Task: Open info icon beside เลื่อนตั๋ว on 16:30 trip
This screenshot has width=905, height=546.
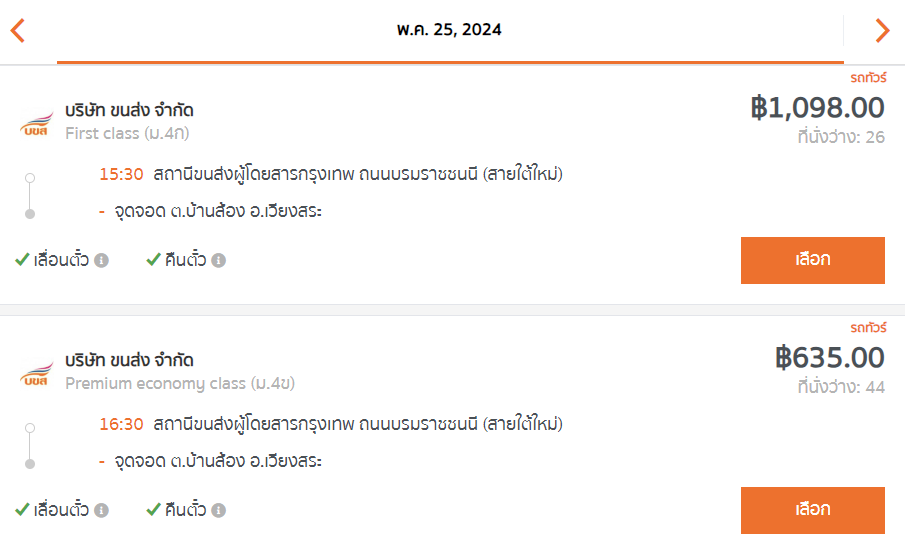Action: (102, 510)
